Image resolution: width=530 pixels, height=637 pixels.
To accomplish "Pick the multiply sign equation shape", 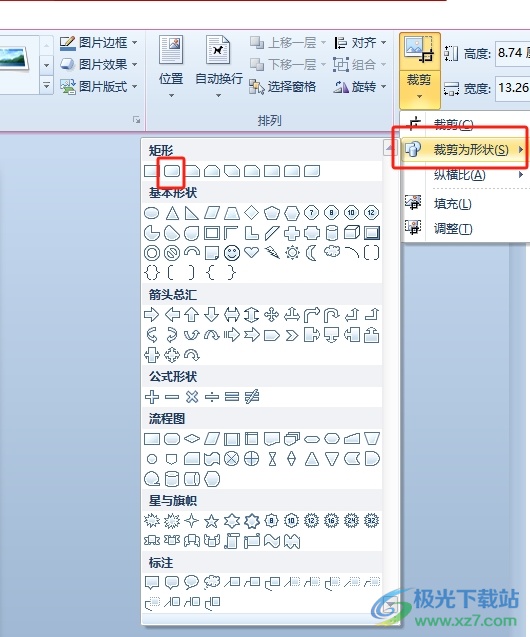I will coord(192,396).
